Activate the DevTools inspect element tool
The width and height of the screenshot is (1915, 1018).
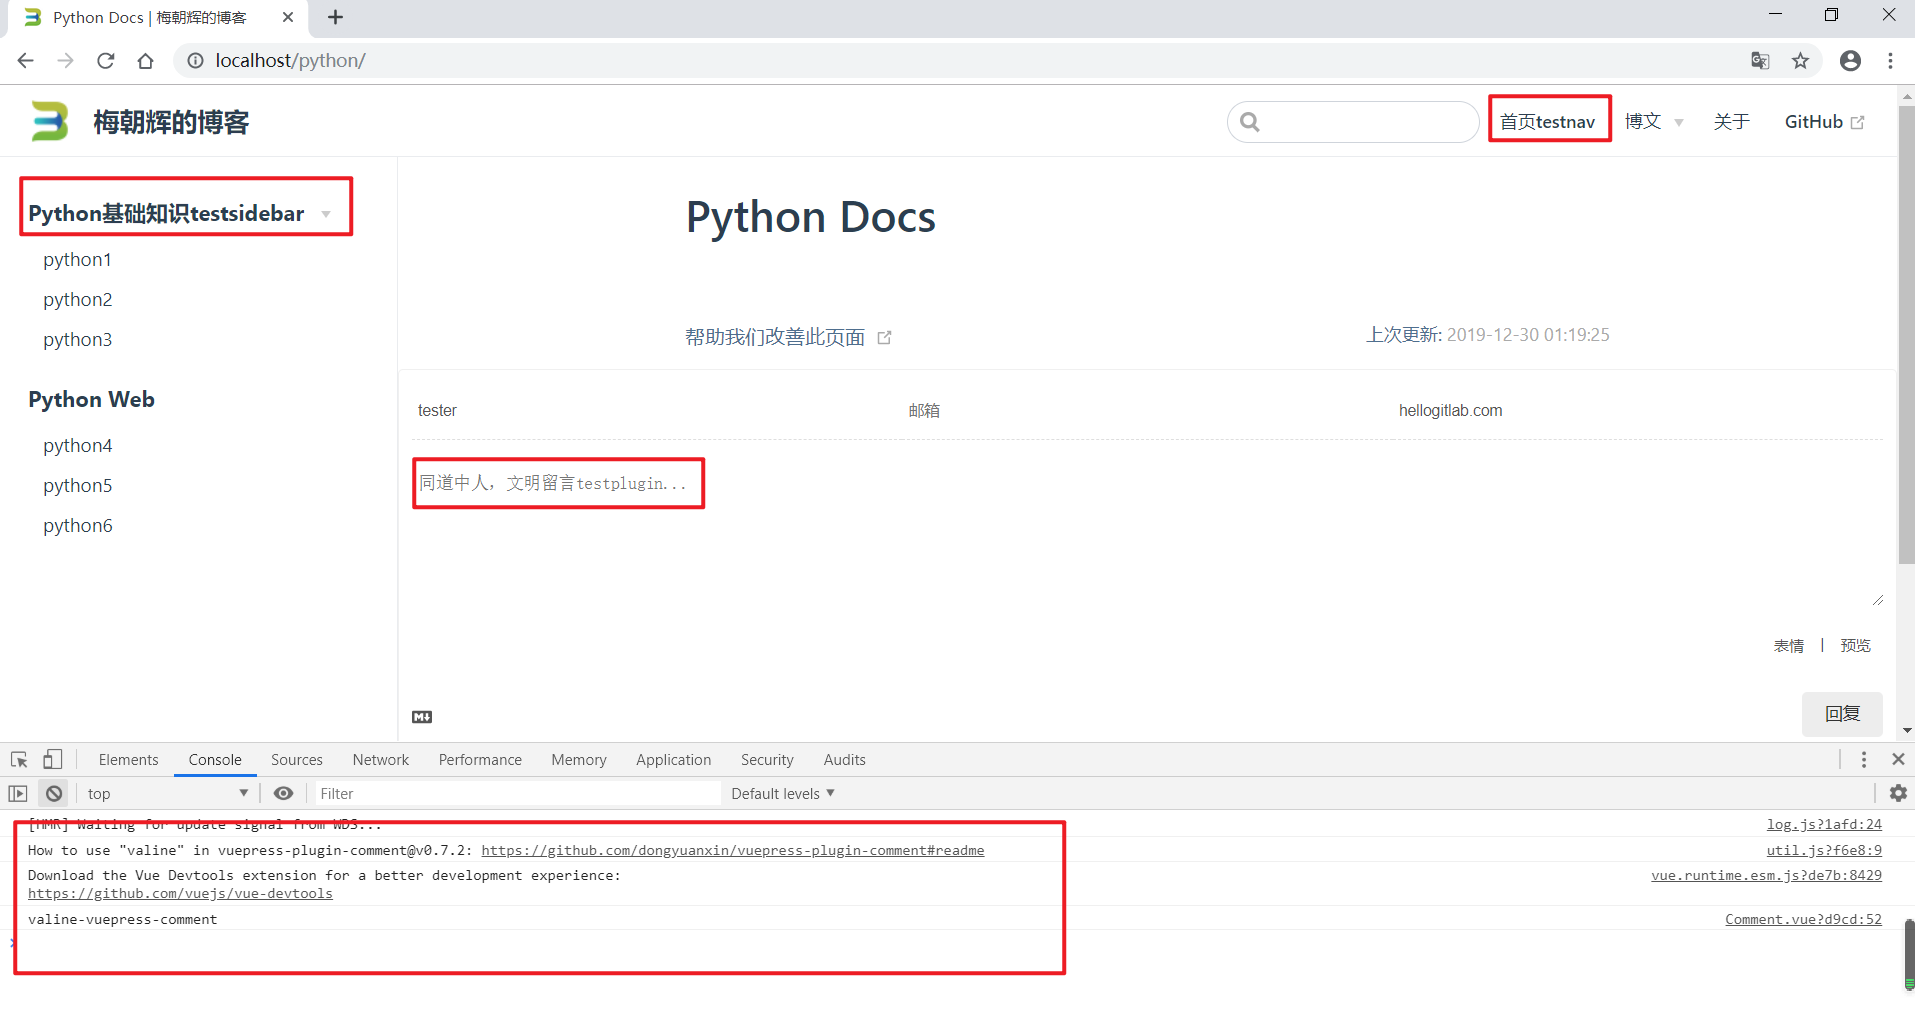[x=19, y=760]
